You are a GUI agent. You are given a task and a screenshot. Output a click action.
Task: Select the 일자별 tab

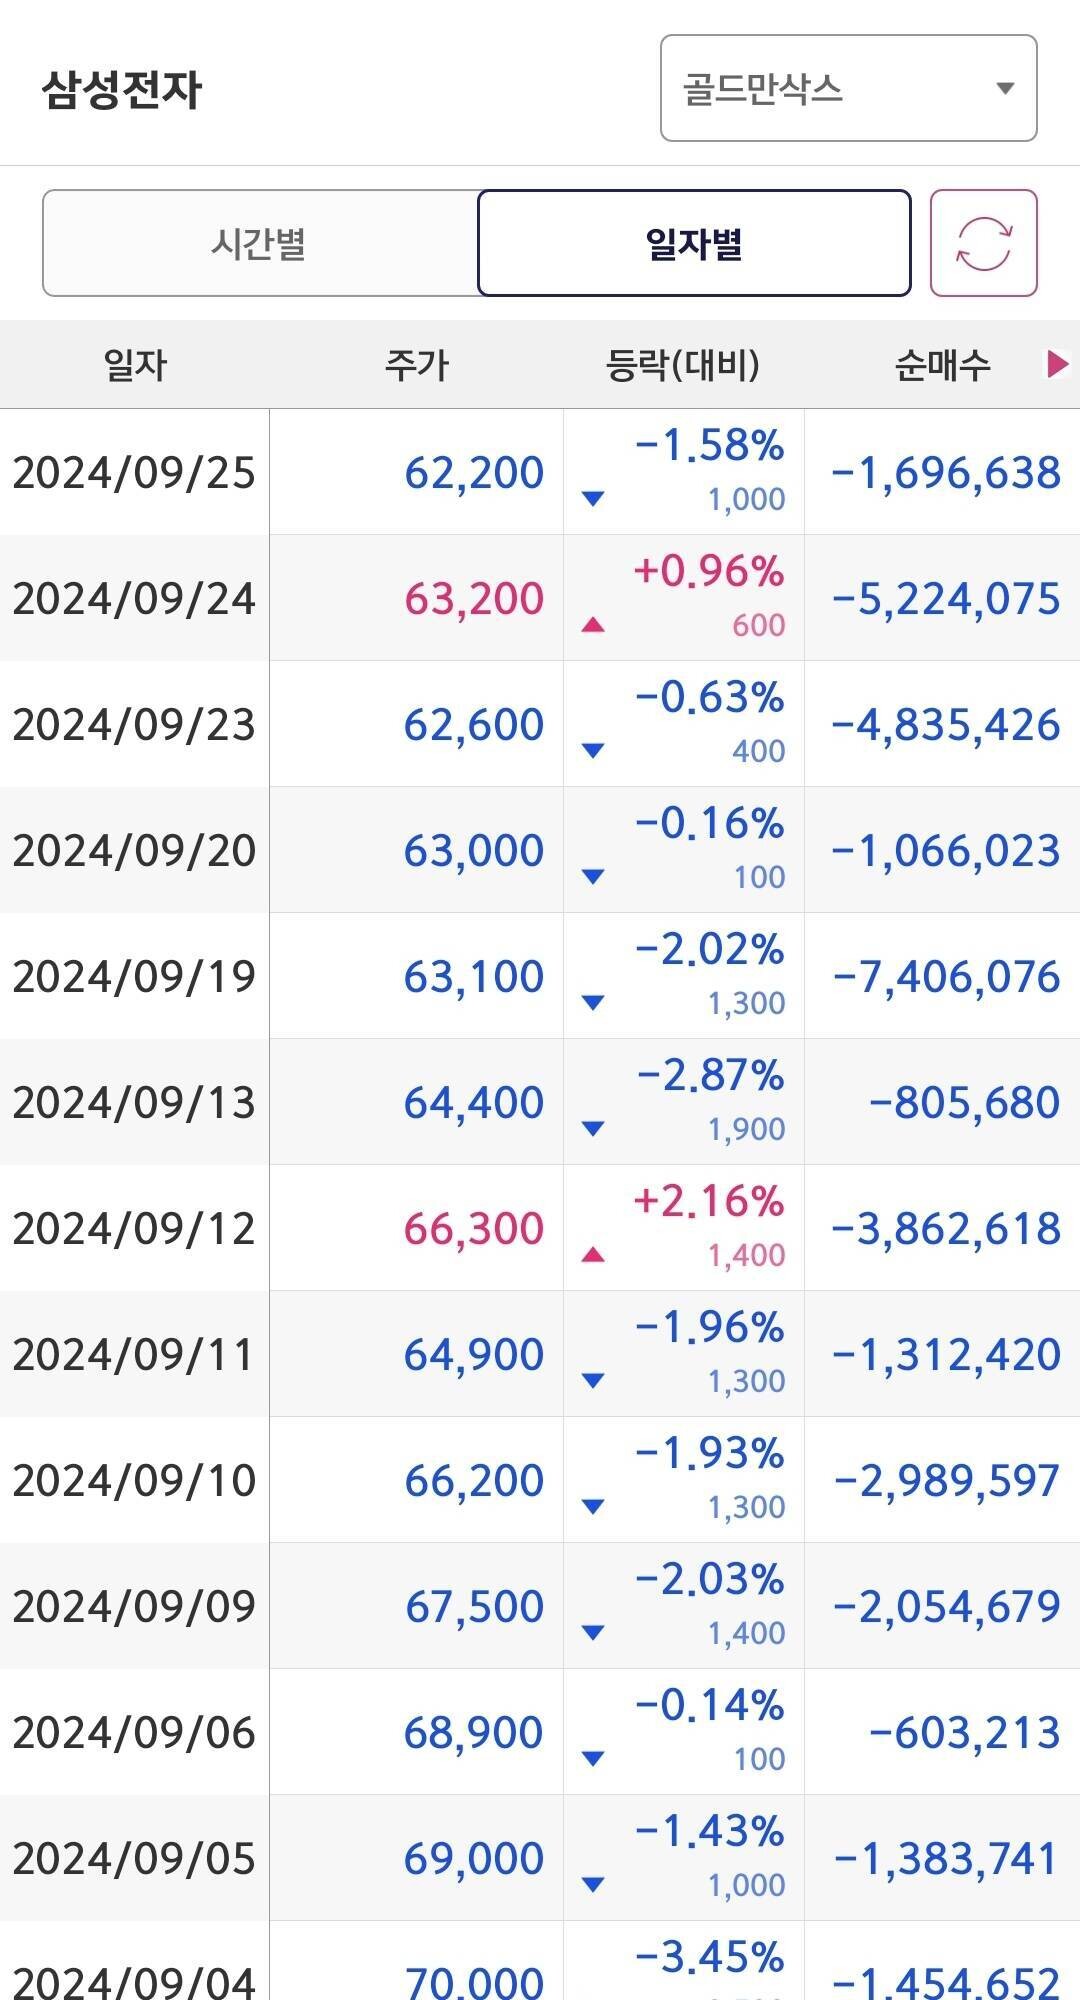[694, 243]
